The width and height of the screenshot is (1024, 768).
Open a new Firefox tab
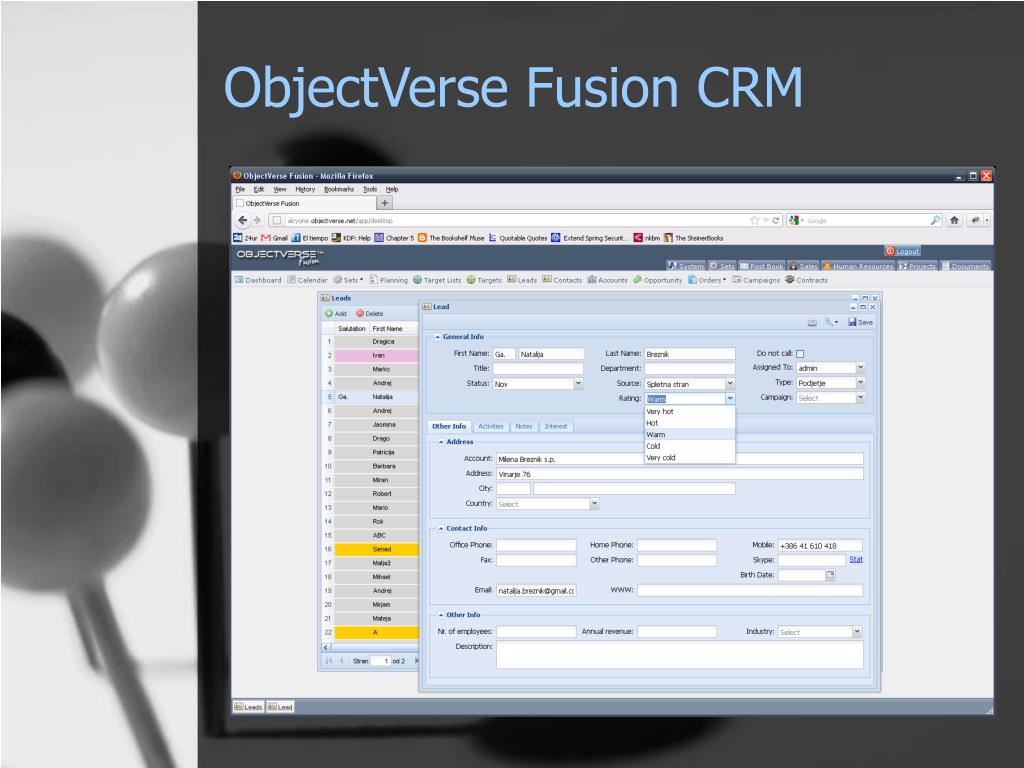coord(385,203)
